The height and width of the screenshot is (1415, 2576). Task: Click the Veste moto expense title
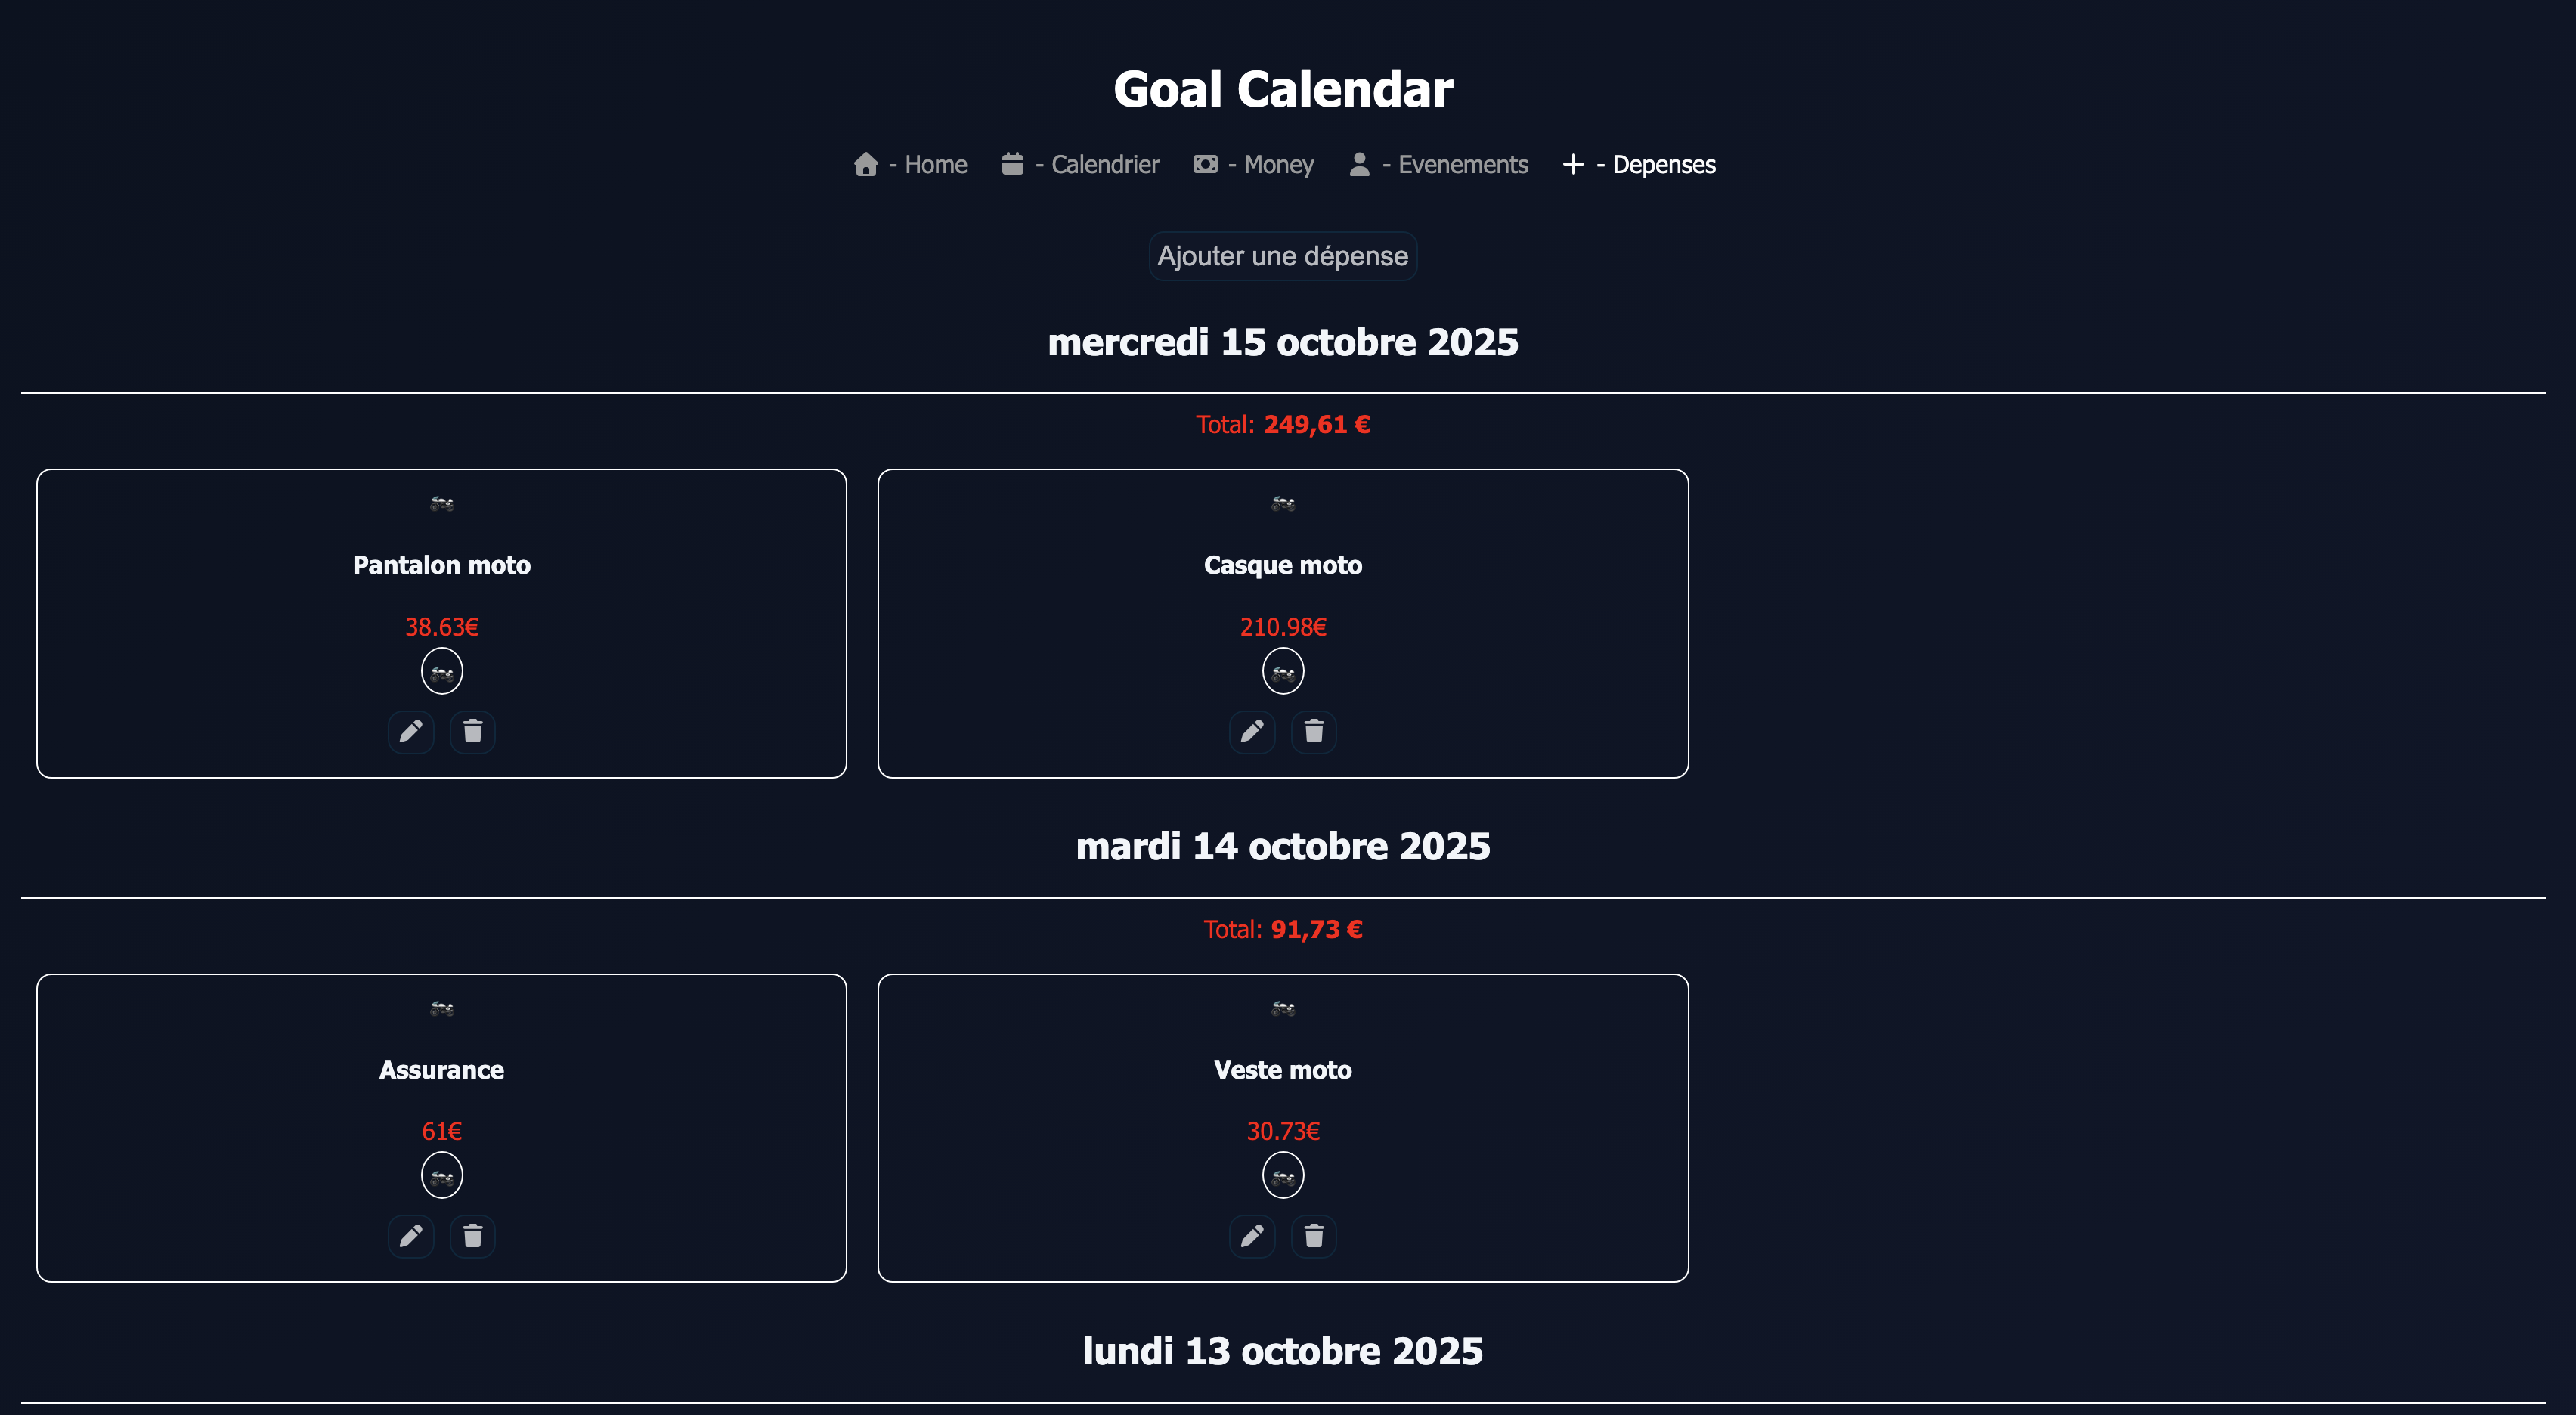click(x=1283, y=1070)
